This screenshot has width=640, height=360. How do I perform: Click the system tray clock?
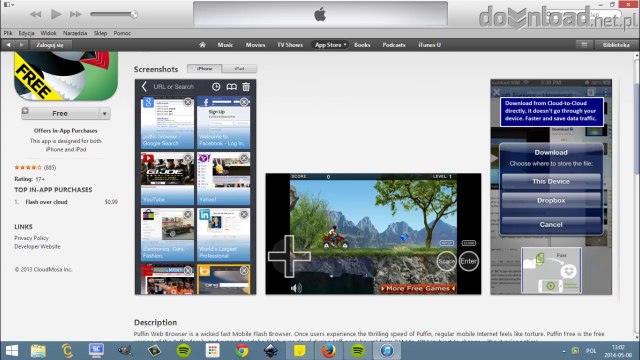click(x=618, y=351)
